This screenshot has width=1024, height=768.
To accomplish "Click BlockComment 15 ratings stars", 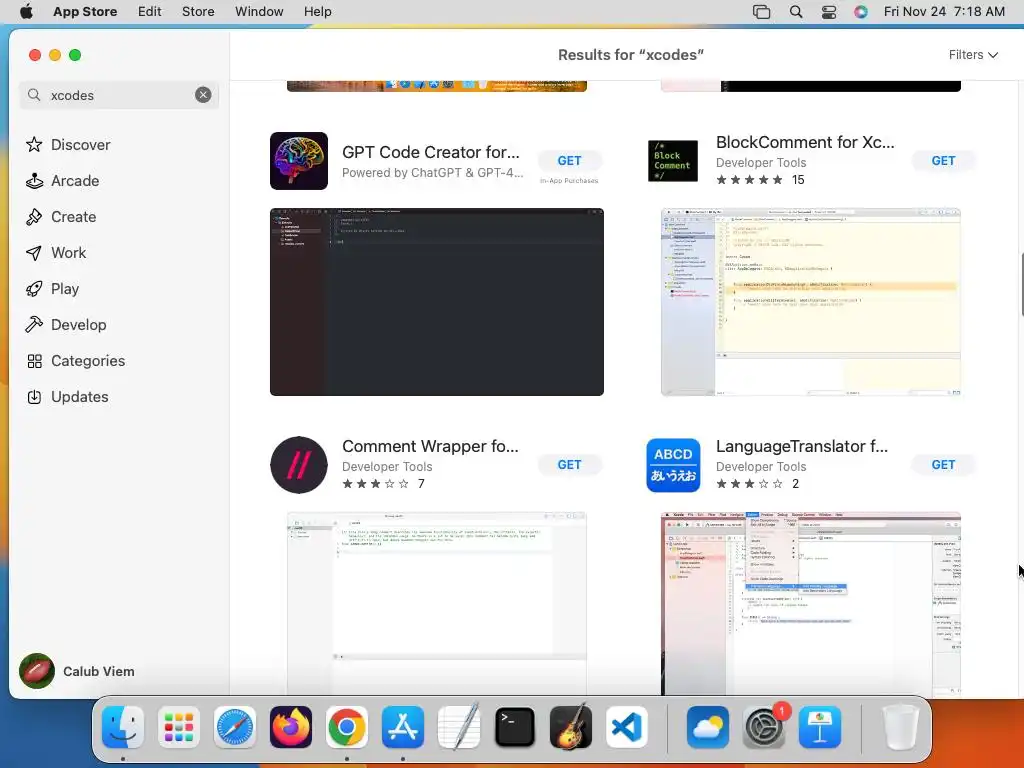I will pos(749,180).
